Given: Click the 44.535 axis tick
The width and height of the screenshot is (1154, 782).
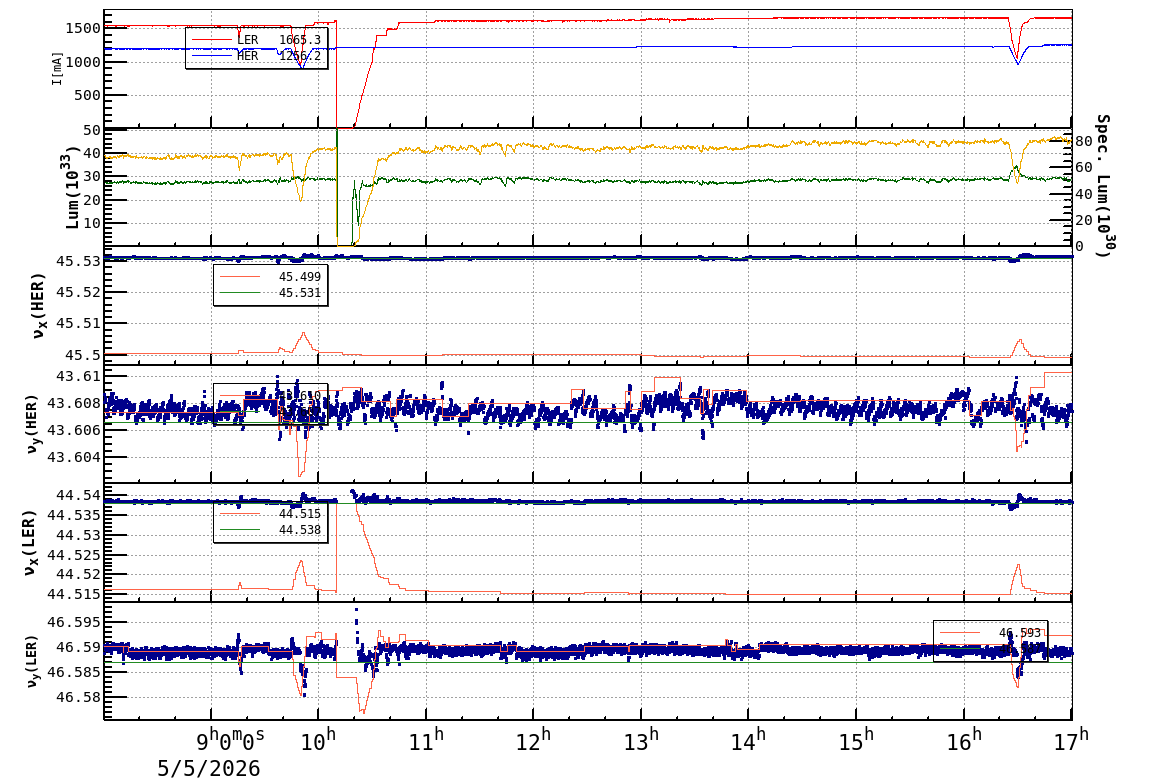Looking at the screenshot, I should (74, 515).
